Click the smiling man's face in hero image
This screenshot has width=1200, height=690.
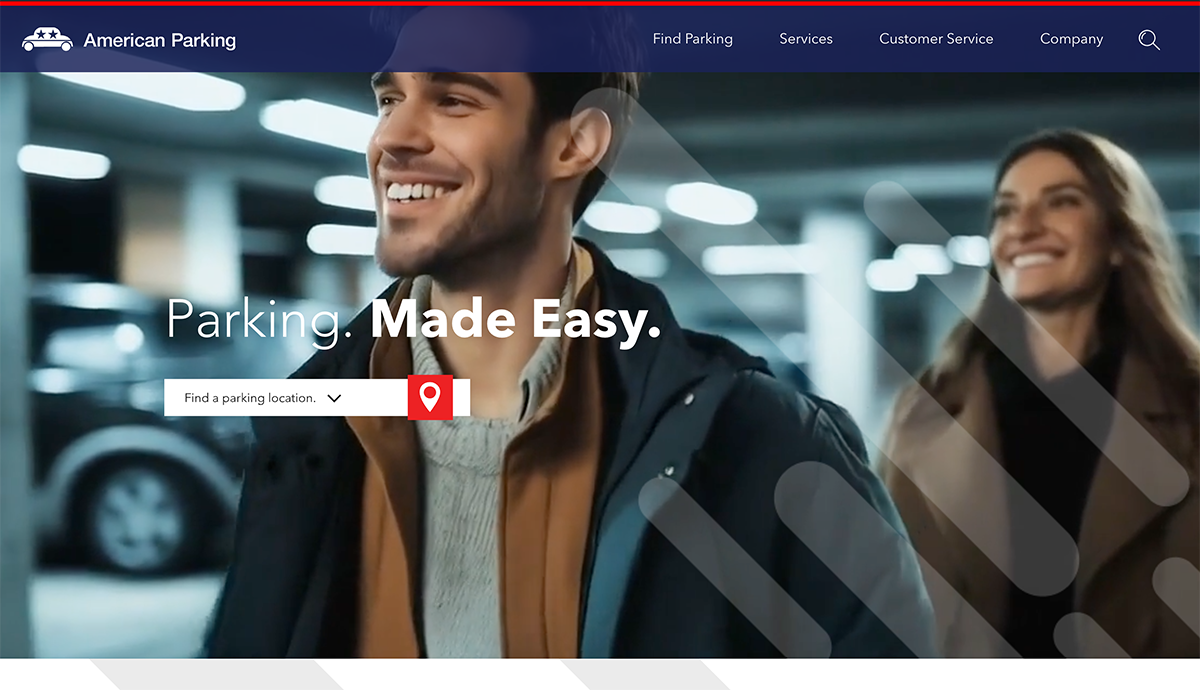pos(455,170)
